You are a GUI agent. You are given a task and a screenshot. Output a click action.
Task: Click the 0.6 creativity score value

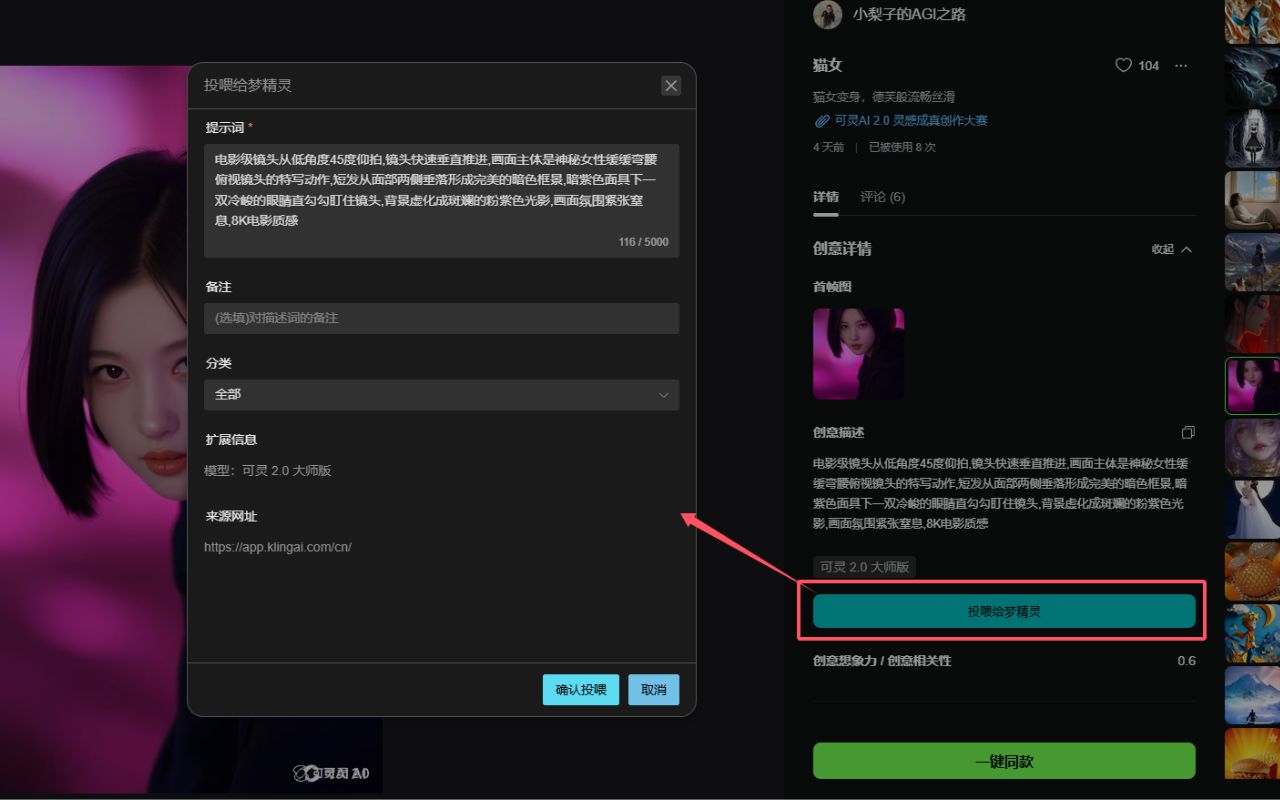[x=1186, y=661]
